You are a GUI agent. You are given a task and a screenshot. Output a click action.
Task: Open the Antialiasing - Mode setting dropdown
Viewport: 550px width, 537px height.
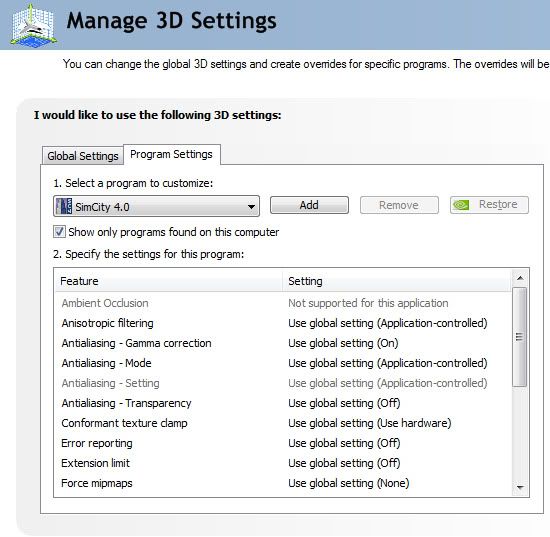tap(388, 363)
